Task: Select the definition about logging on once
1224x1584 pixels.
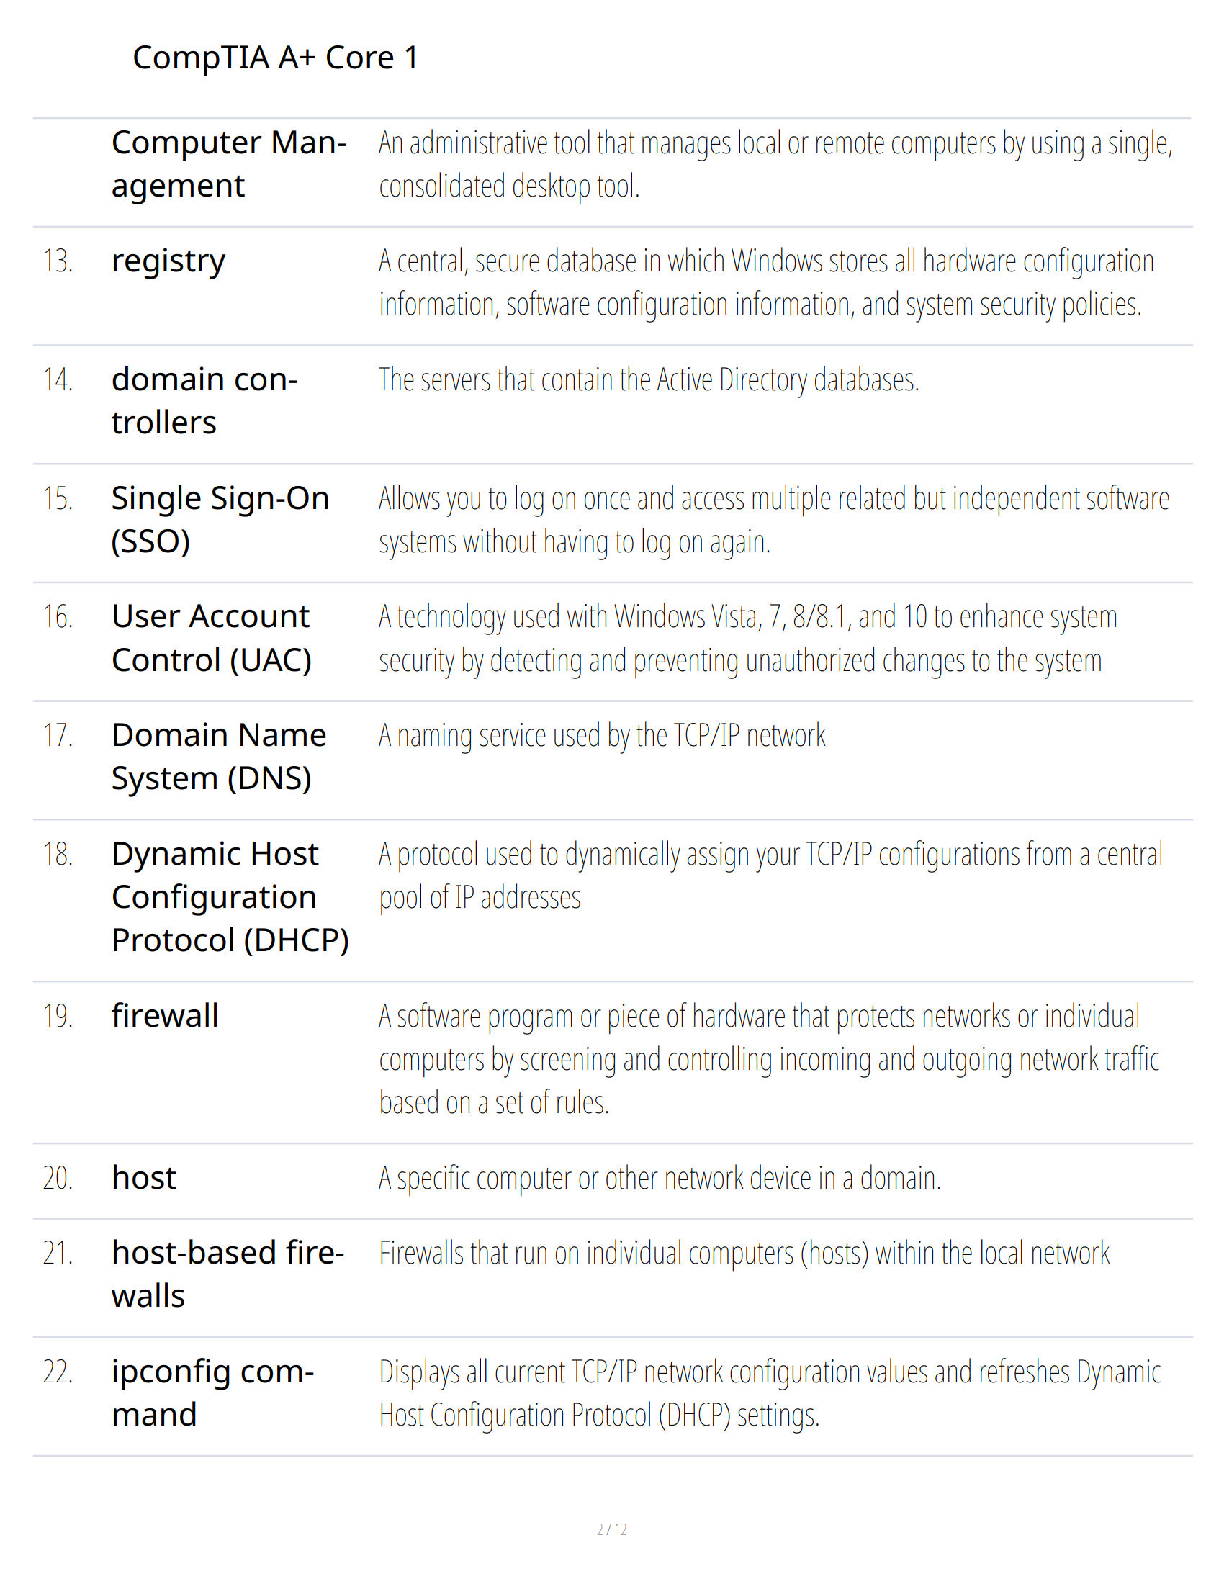Action: pyautogui.click(x=774, y=520)
